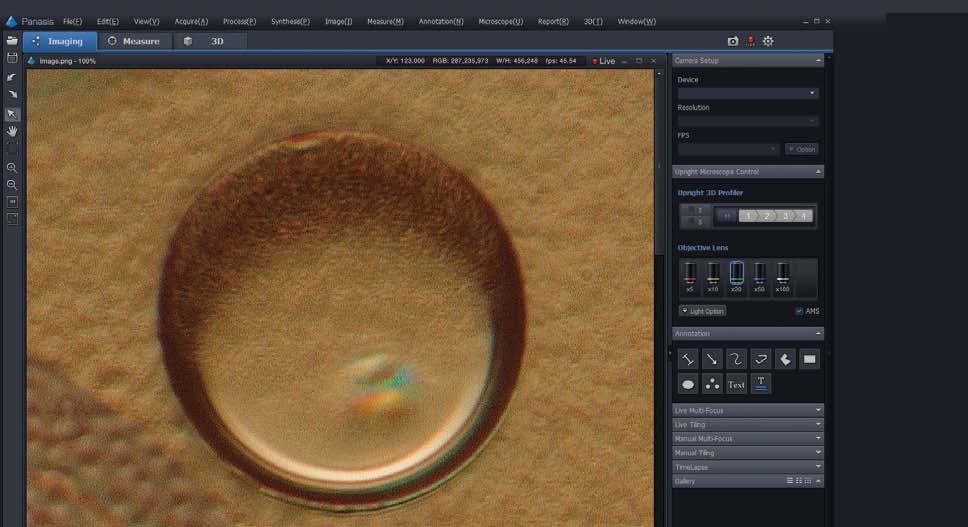This screenshot has height=527, width=968.
Task: Toggle the Live view indicator
Action: 604,61
